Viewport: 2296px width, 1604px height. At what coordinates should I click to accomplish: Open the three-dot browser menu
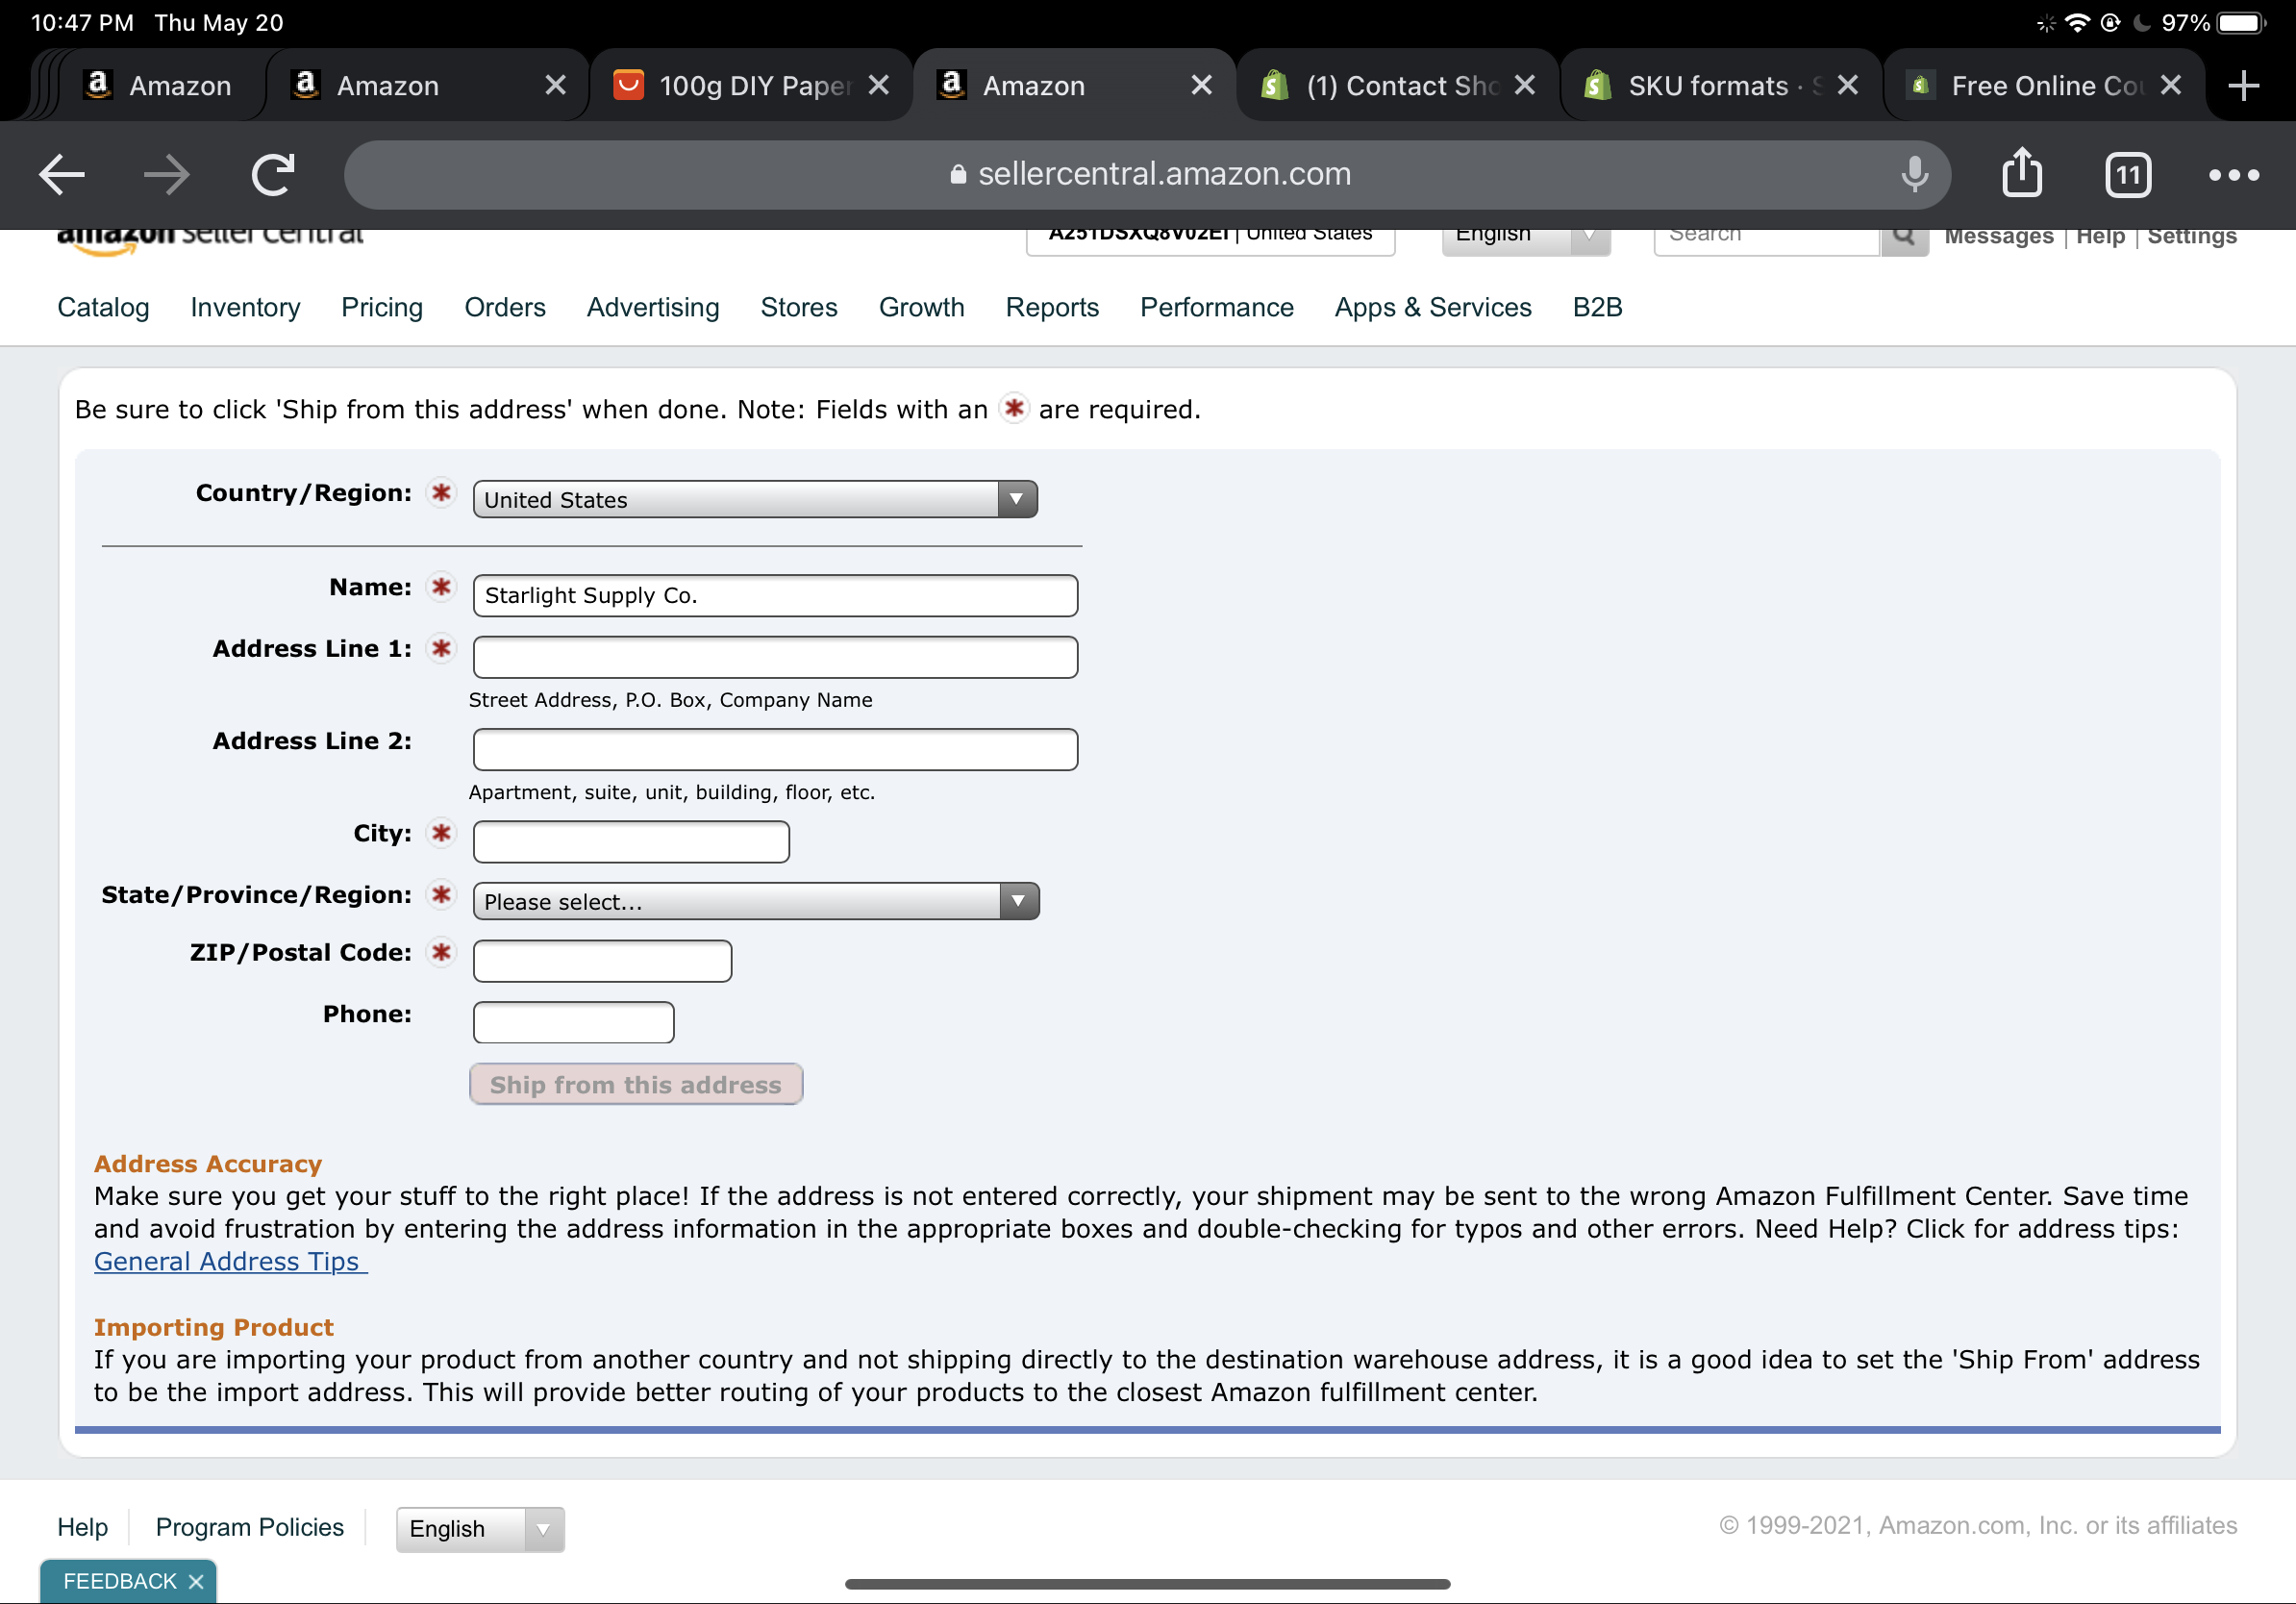click(x=2233, y=175)
